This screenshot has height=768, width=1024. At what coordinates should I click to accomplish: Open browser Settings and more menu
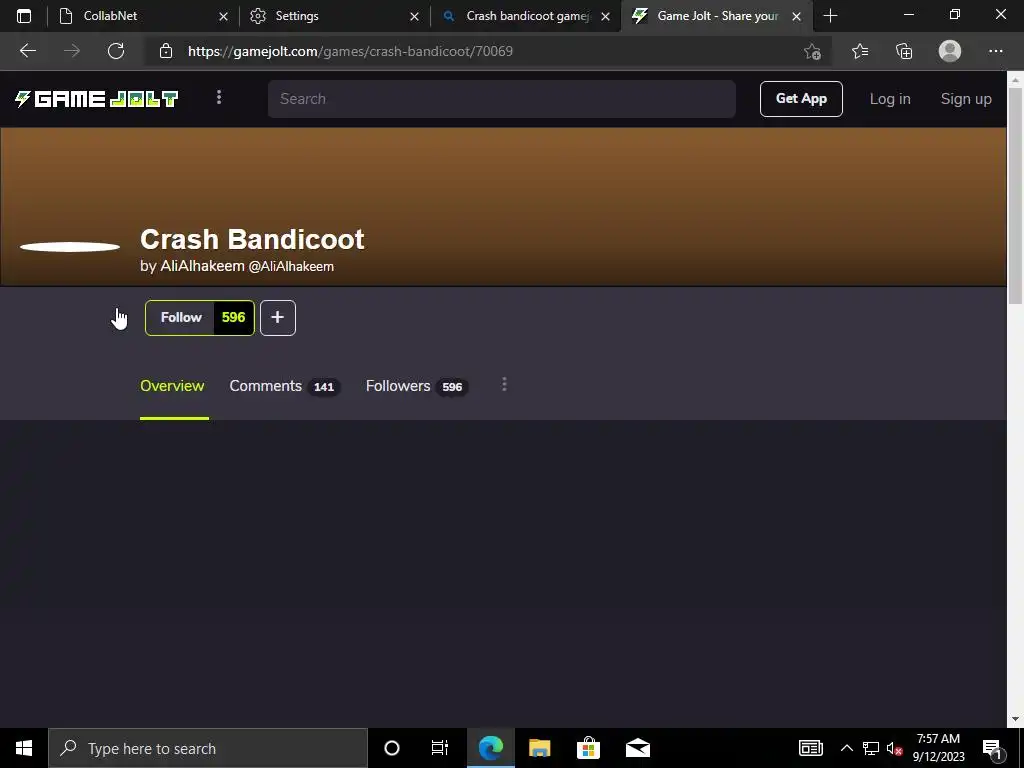(995, 51)
